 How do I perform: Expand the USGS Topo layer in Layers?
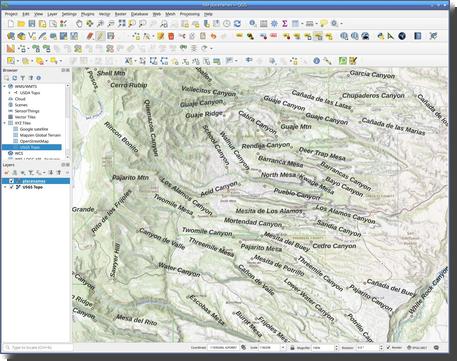pyautogui.click(x=5, y=187)
